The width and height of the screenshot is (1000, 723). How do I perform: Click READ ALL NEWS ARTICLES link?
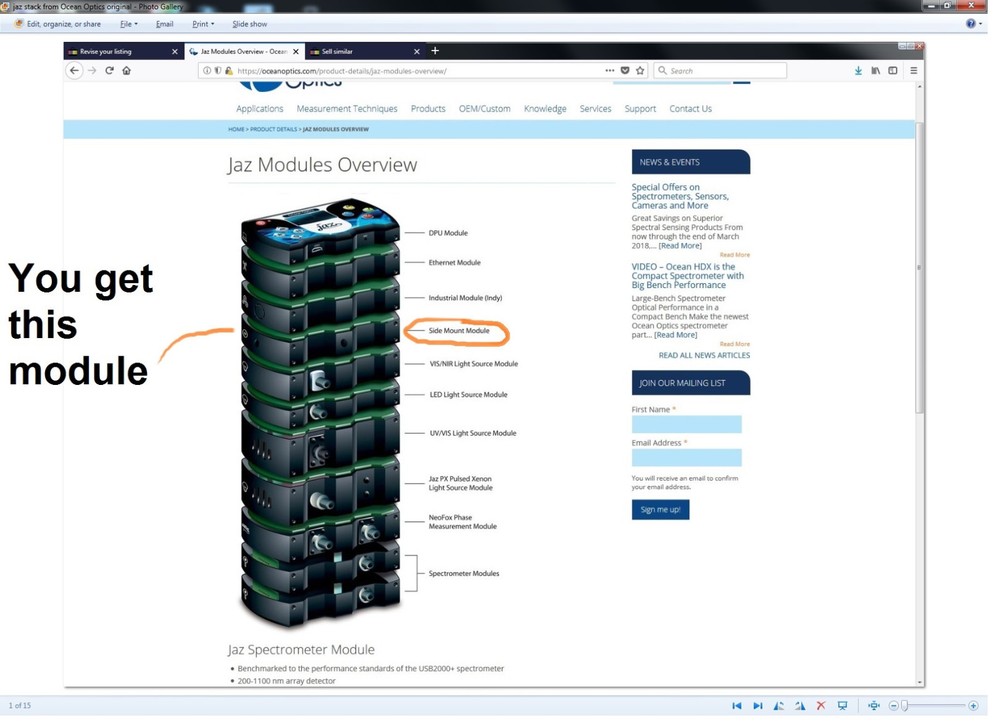tap(704, 356)
